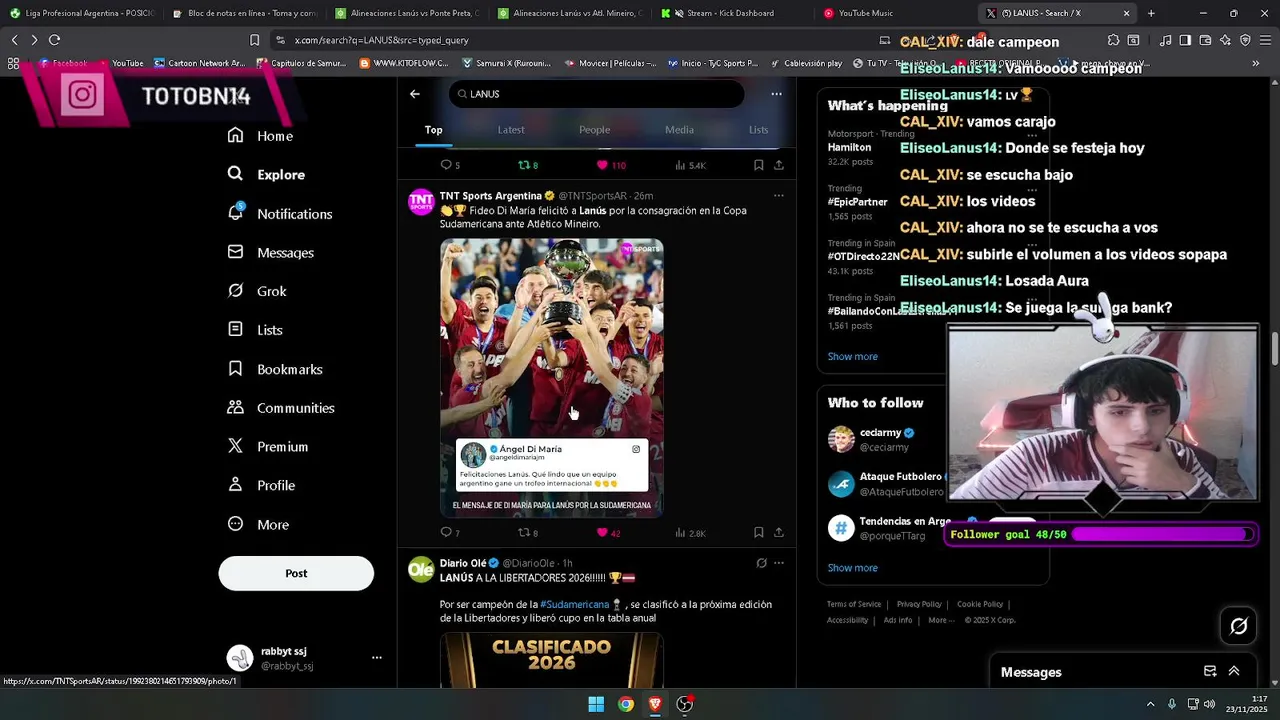Bookmark the top tweet with 5.4K views
The image size is (1280, 720).
[x=758, y=165]
